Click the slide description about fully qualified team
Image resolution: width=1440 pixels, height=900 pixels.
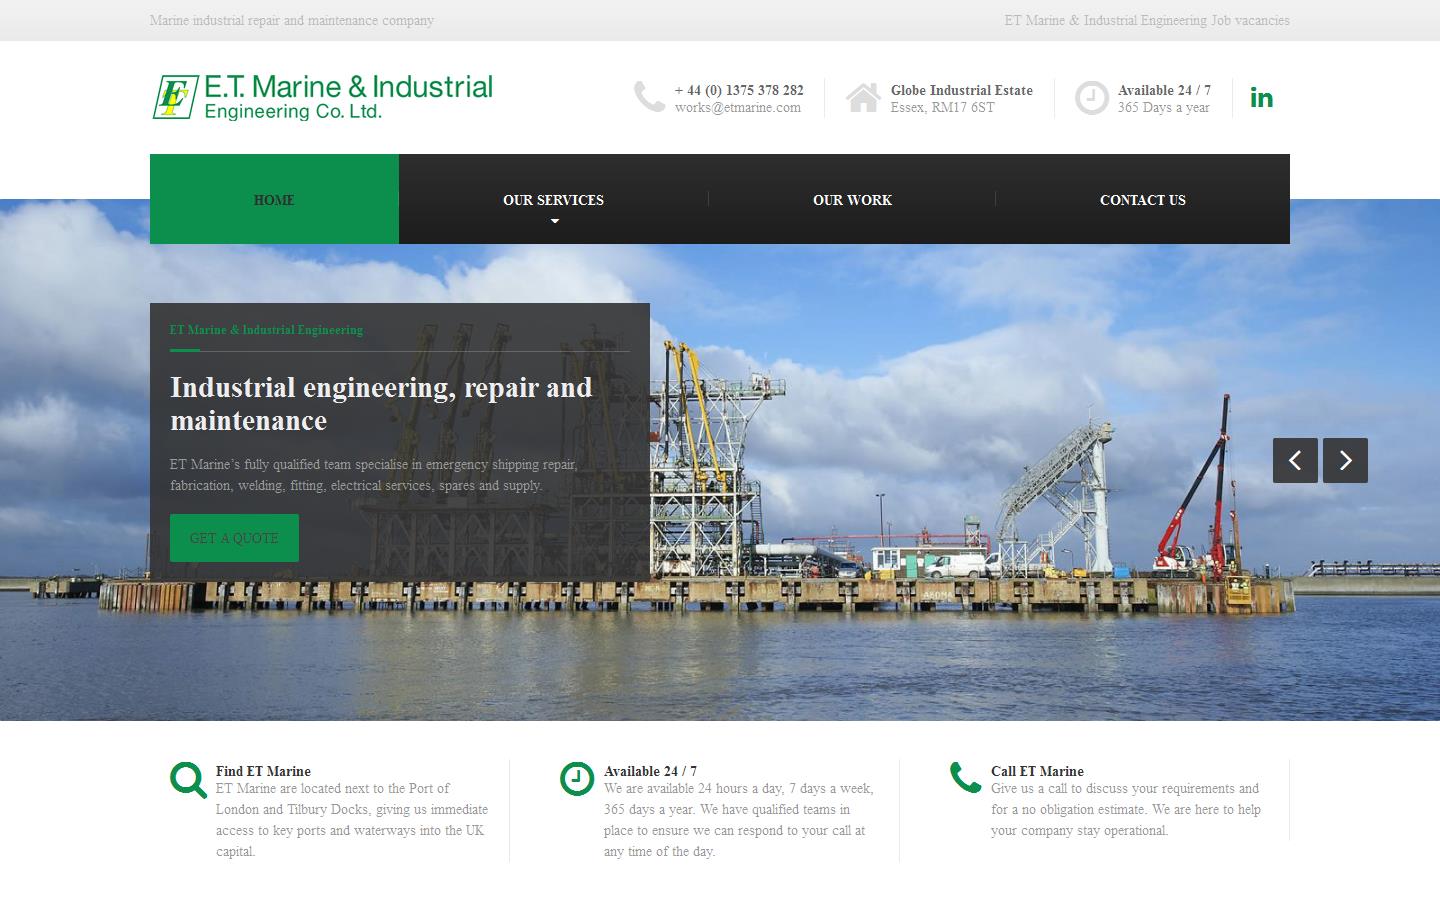(x=374, y=475)
